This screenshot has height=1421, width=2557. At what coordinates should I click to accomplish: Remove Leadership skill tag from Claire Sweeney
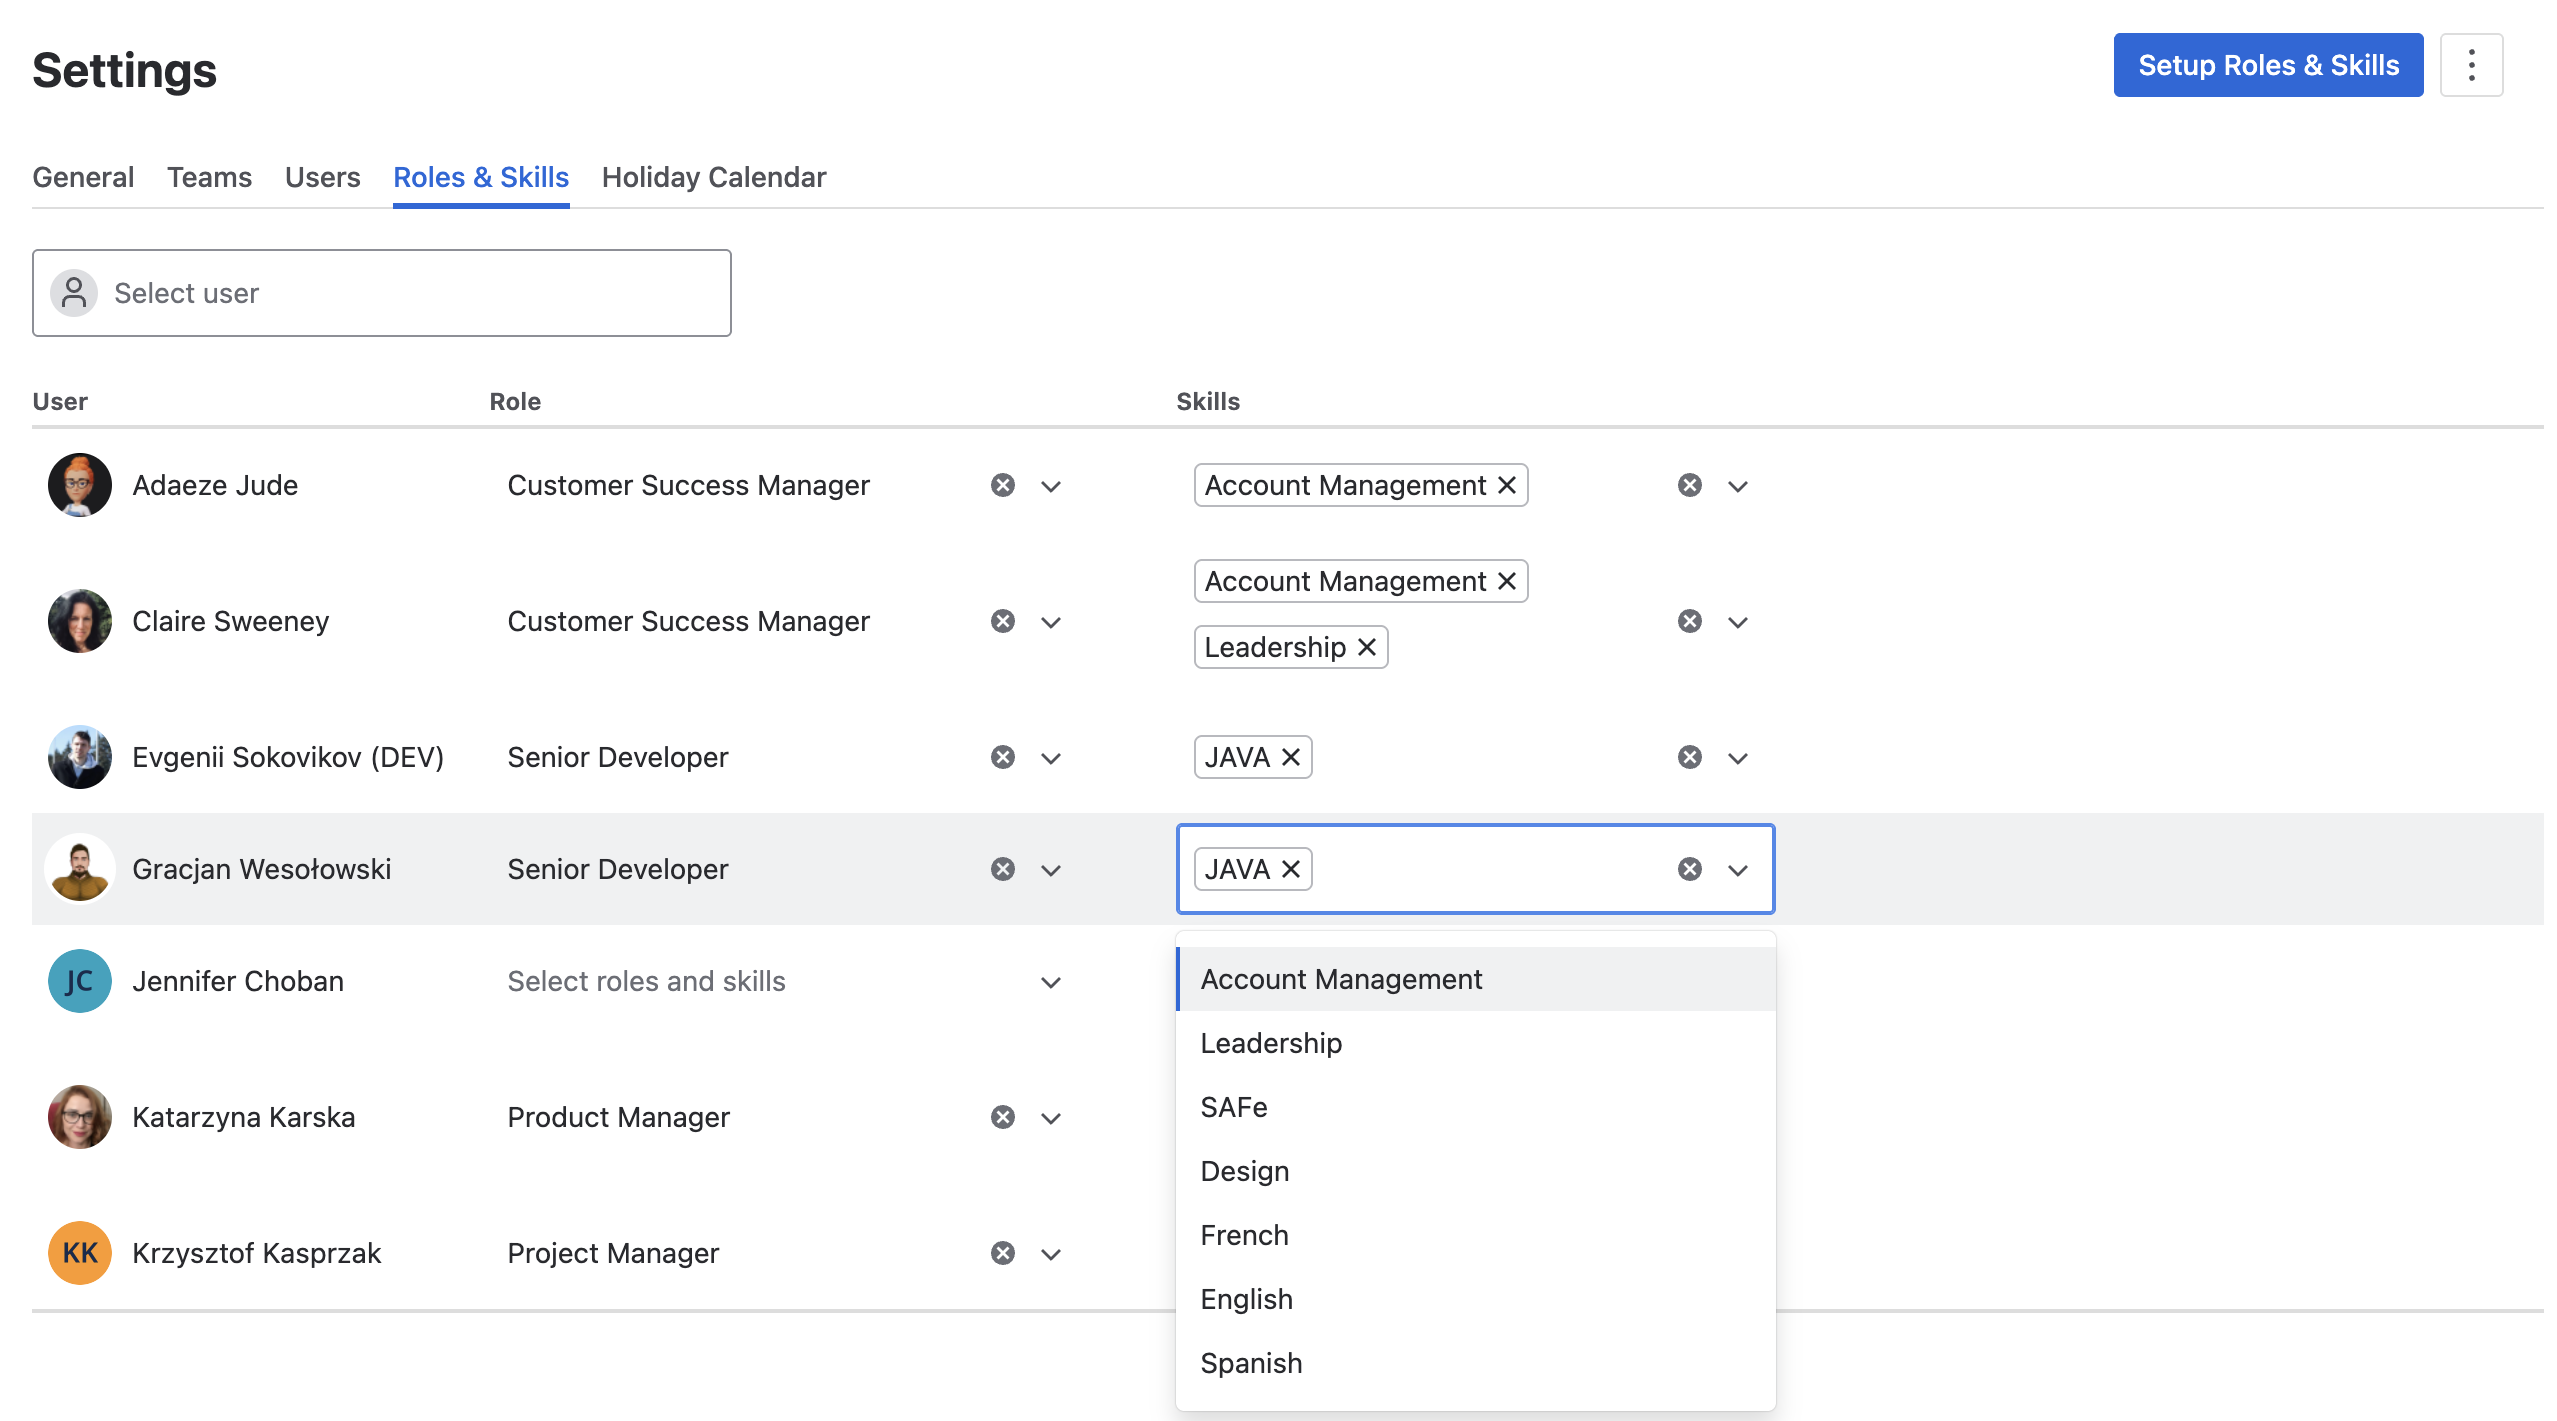point(1366,647)
